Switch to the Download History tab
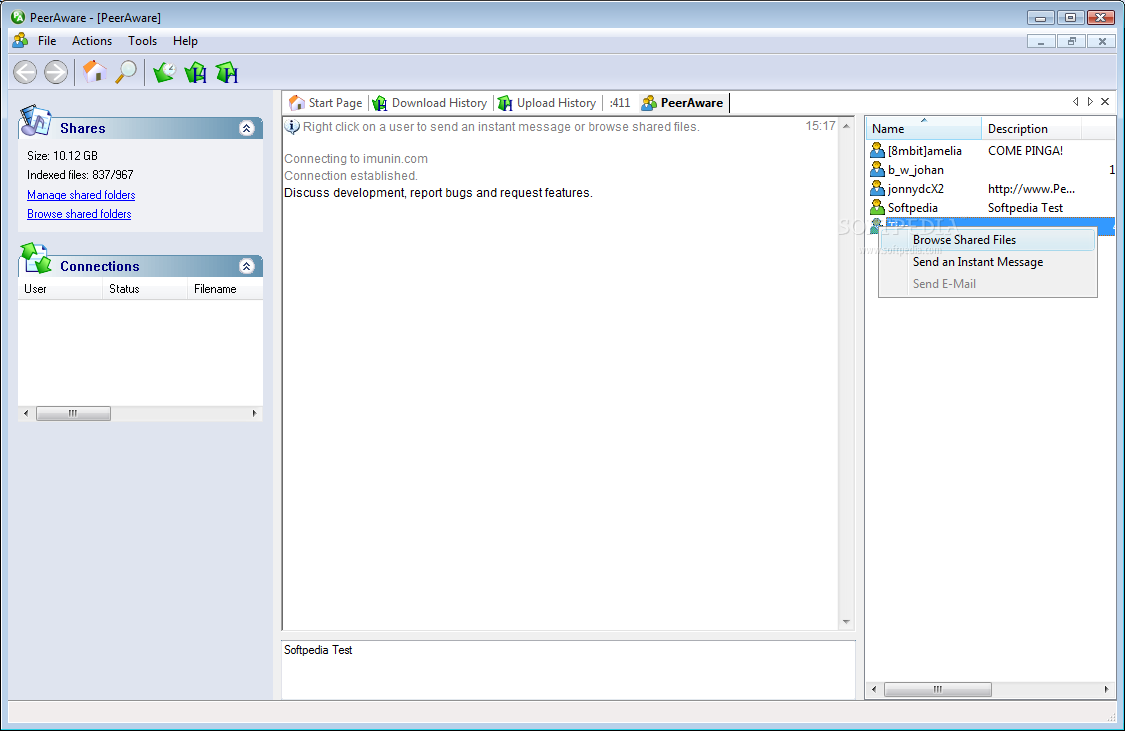1125x731 pixels. [x=430, y=103]
